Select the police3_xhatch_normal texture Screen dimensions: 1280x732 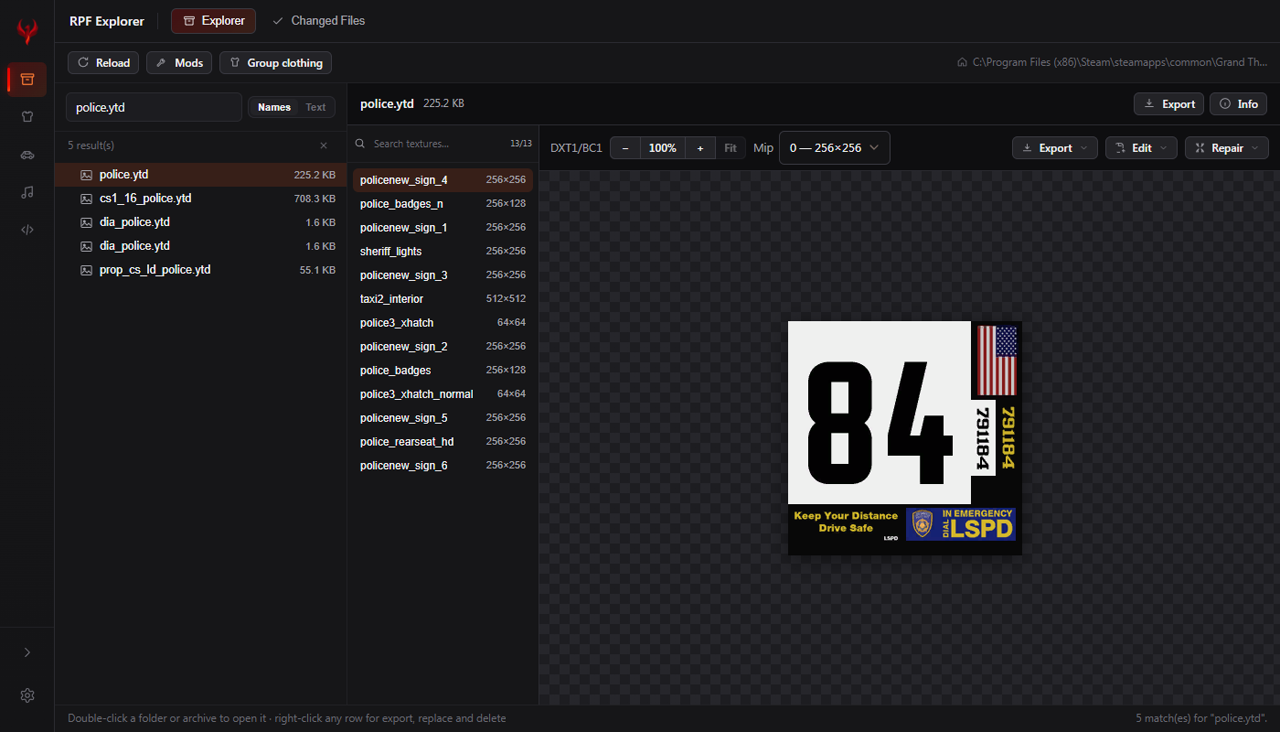point(442,394)
